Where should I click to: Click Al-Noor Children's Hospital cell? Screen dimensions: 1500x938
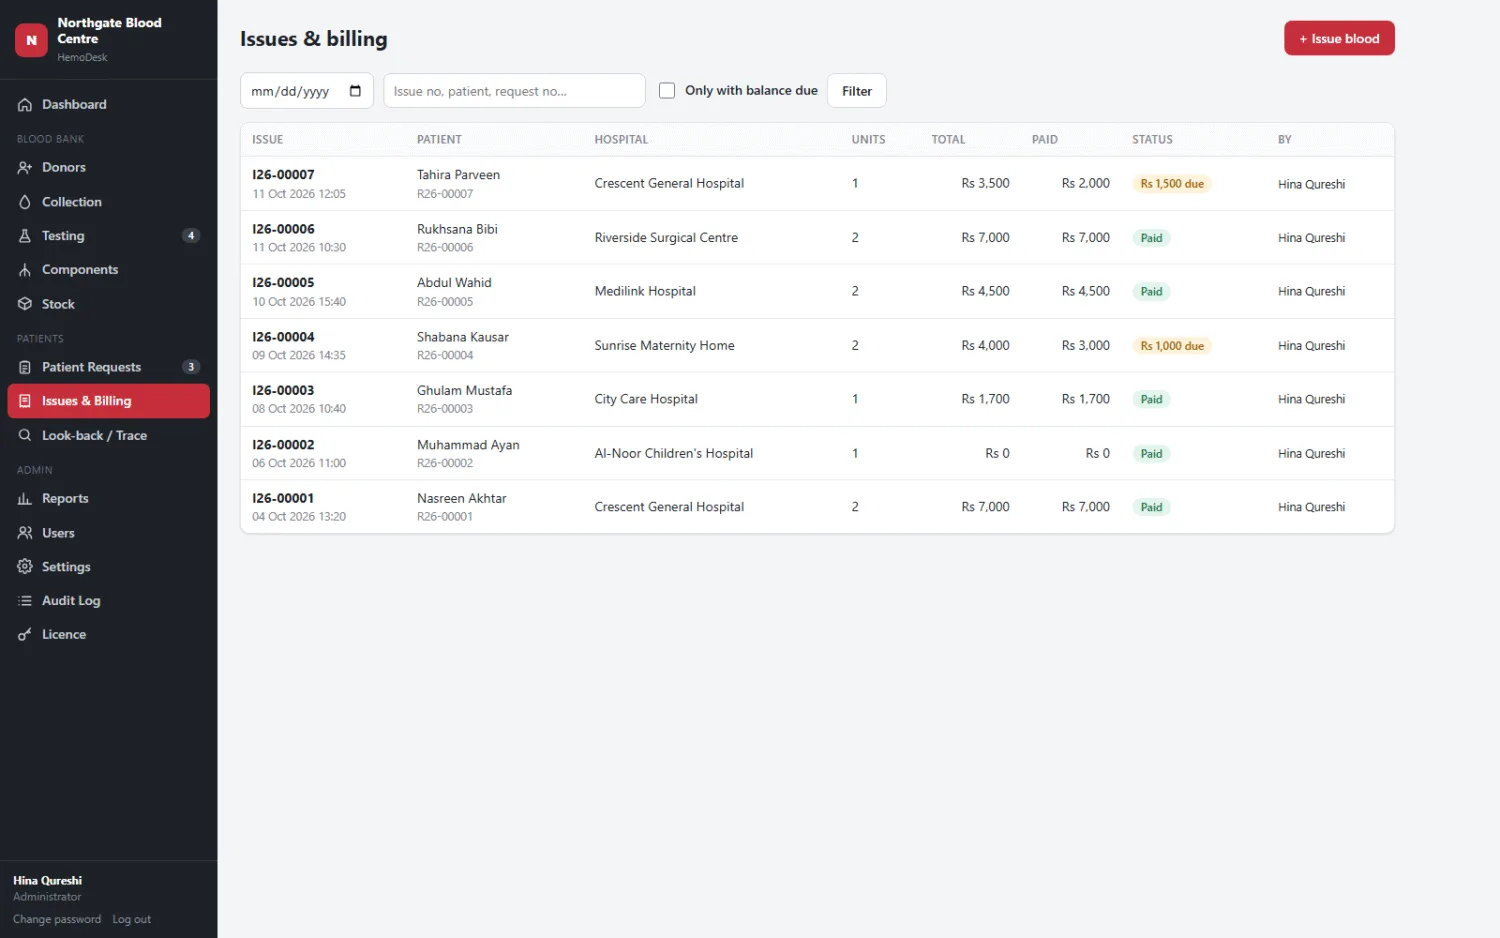(673, 454)
